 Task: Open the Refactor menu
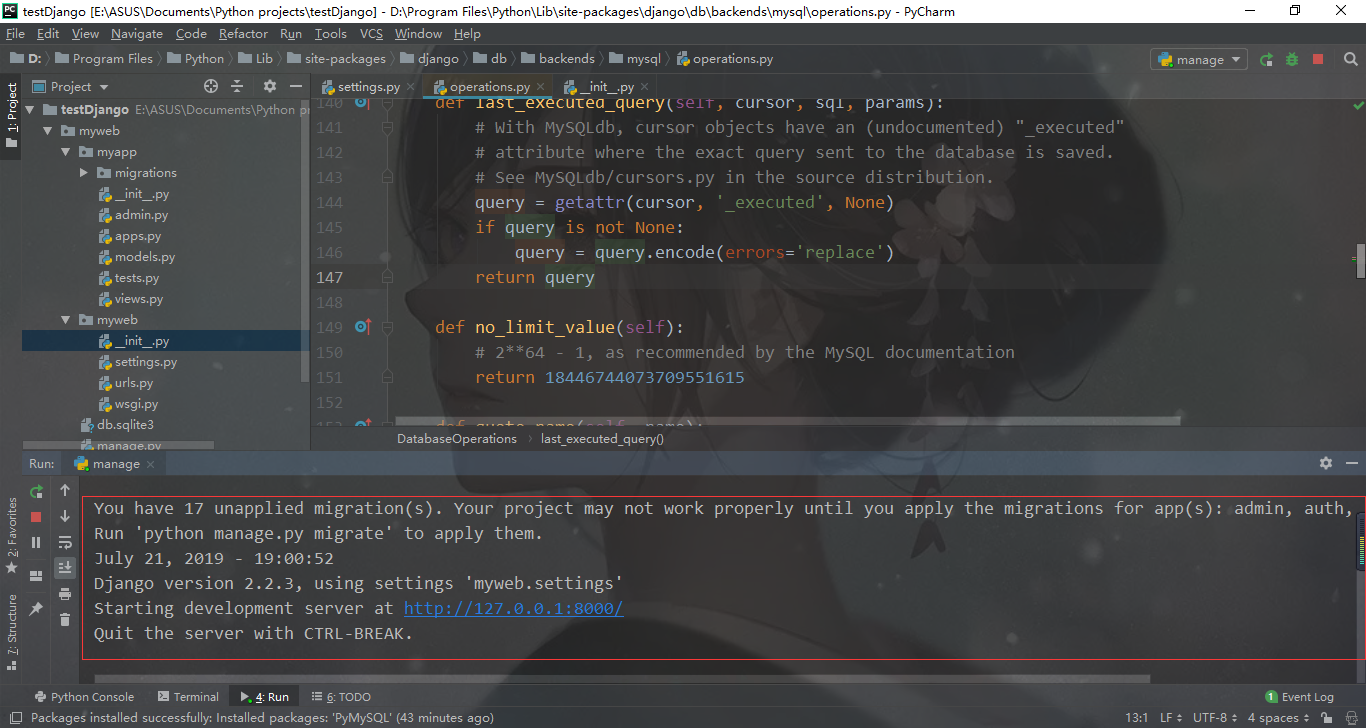pos(243,33)
